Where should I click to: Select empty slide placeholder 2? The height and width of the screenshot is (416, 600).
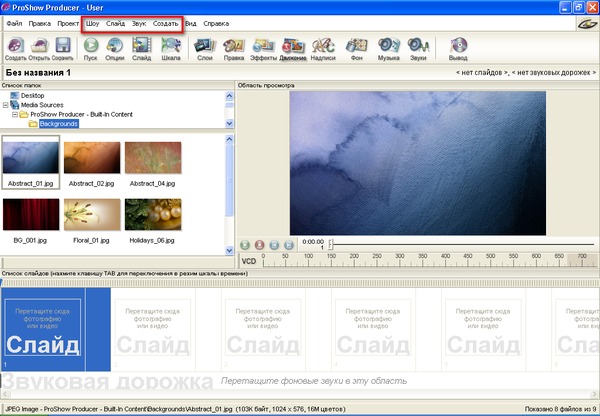[x=153, y=329]
